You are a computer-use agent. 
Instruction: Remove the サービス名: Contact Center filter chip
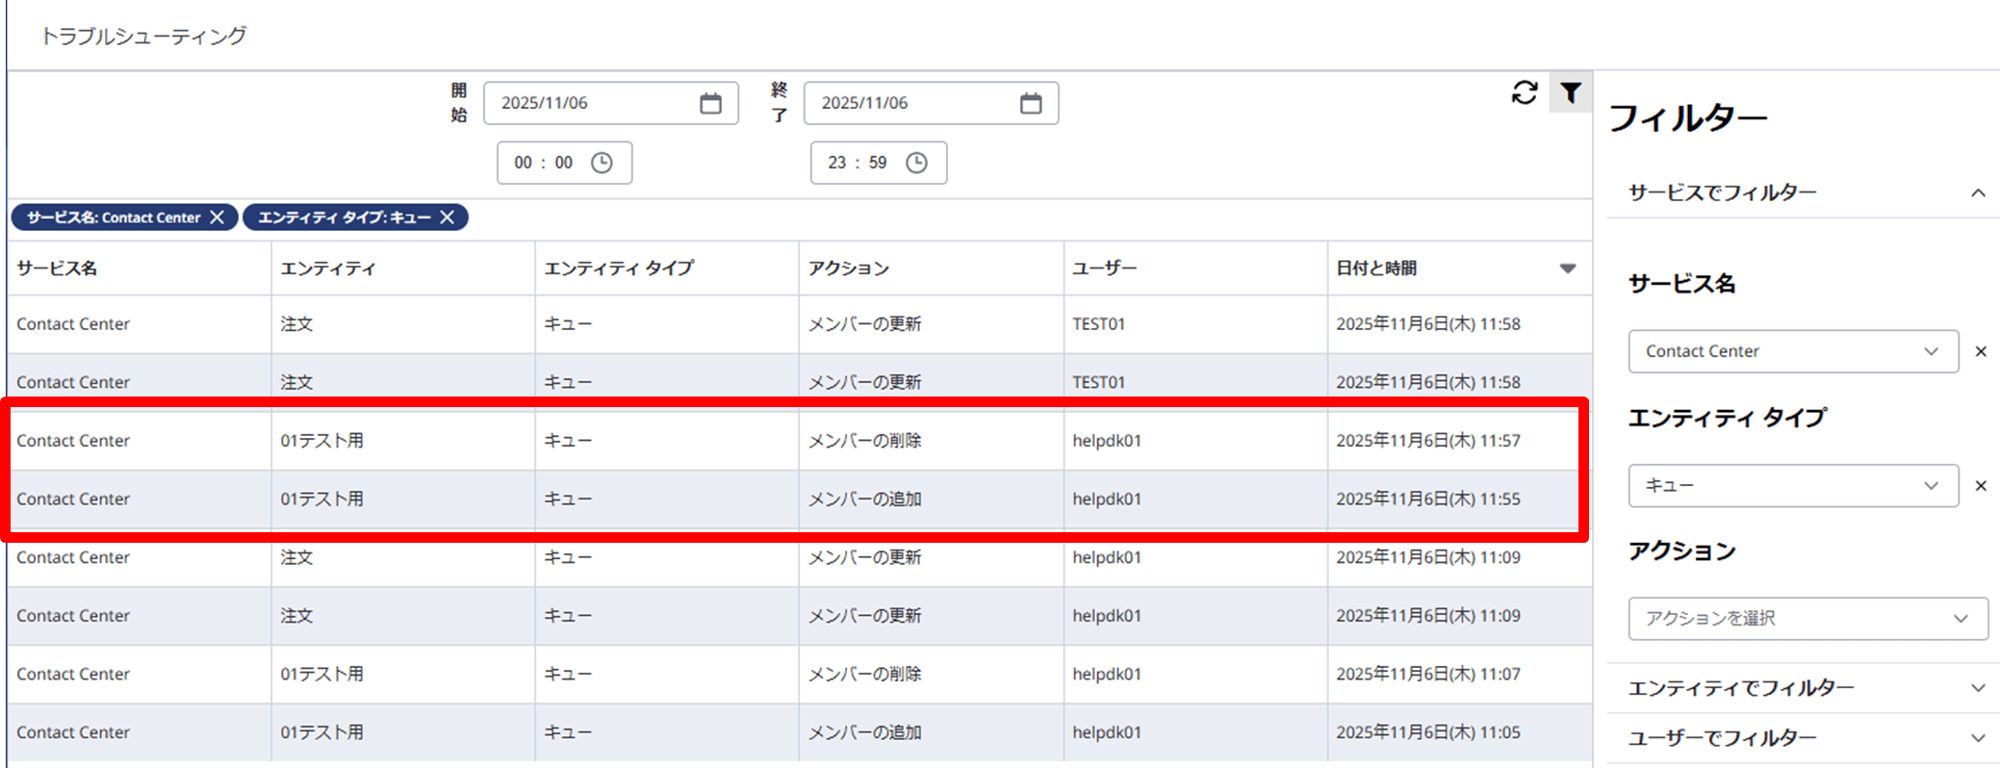(x=217, y=217)
